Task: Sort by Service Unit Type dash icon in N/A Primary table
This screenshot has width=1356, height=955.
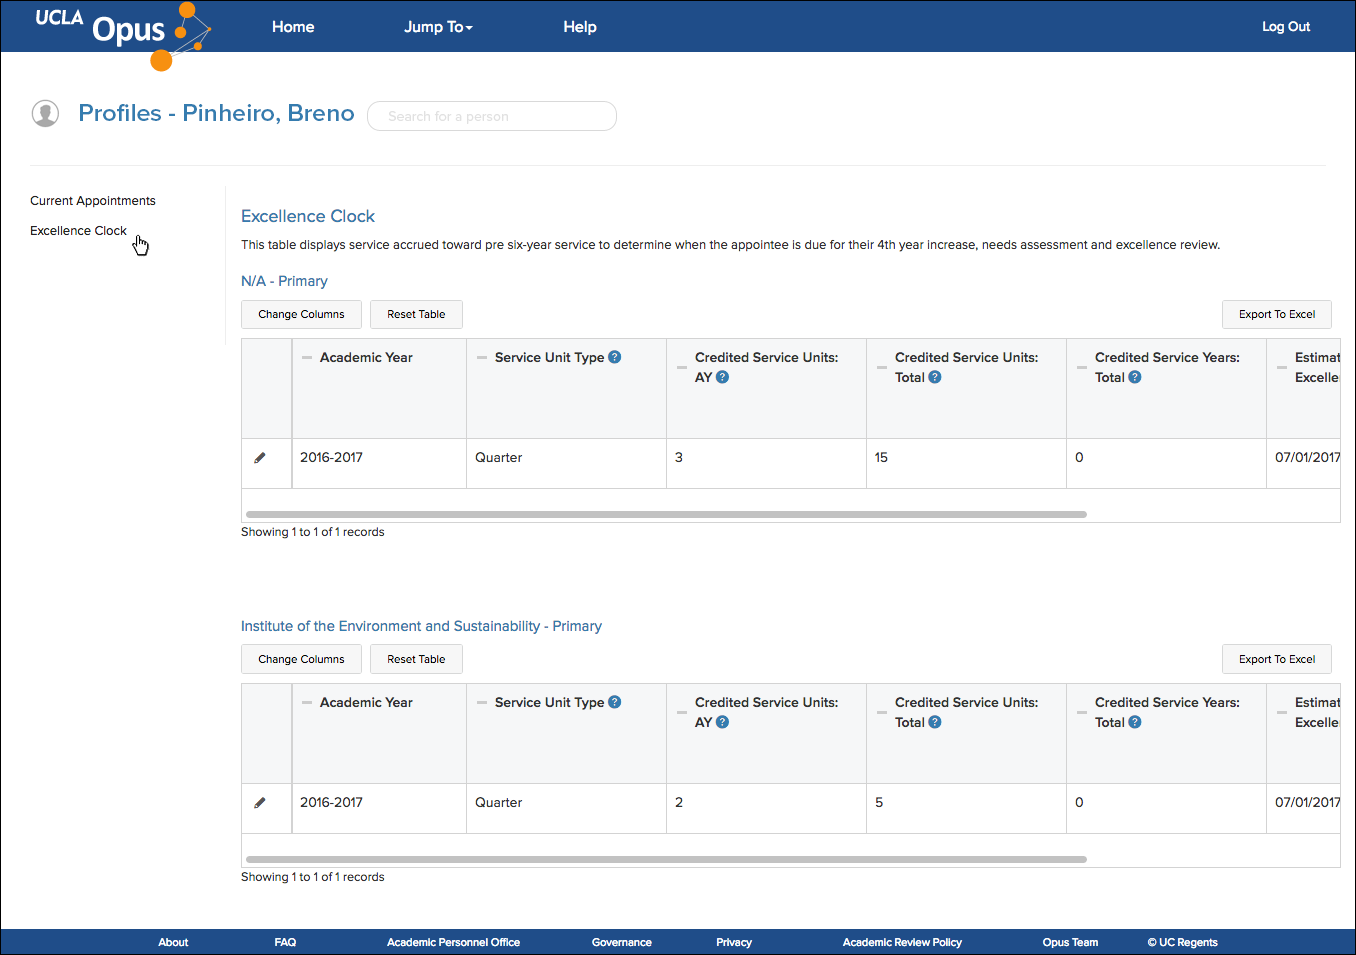Action: [482, 358]
